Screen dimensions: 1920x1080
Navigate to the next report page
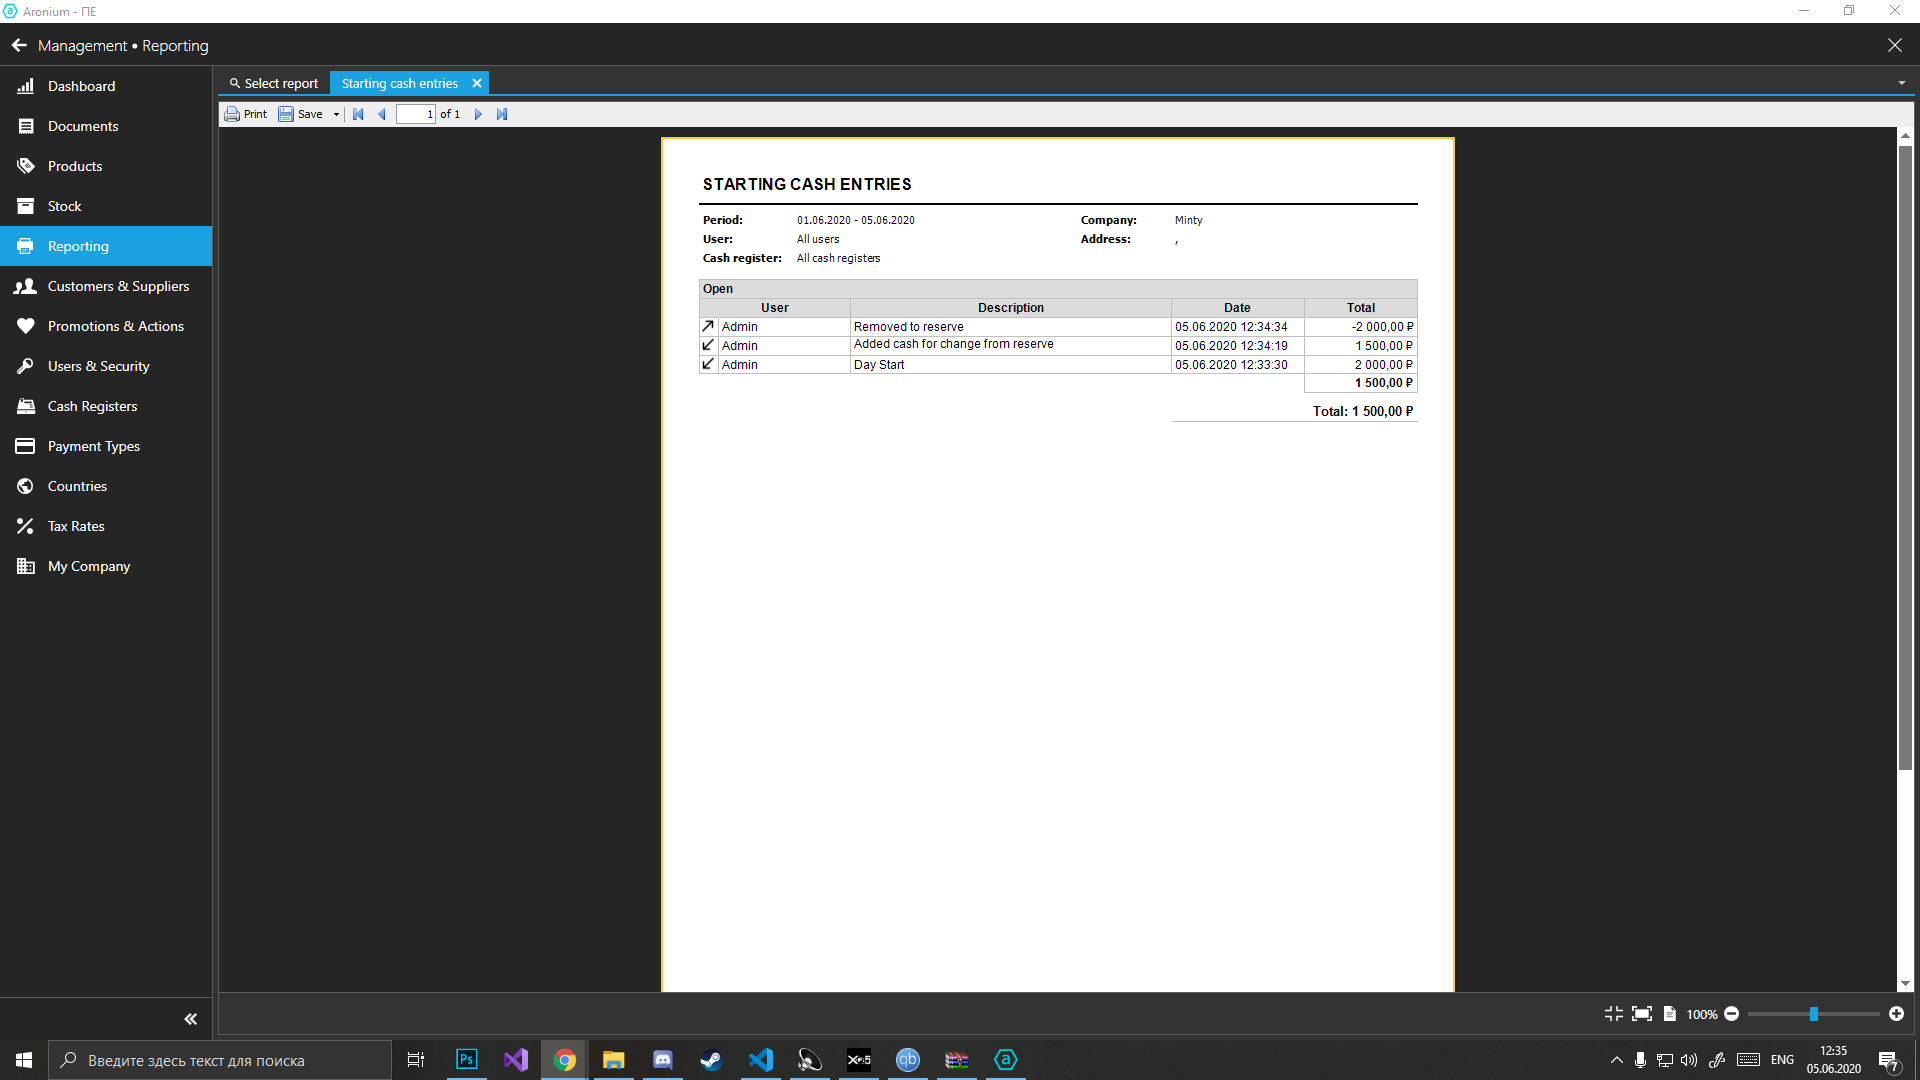pyautogui.click(x=478, y=114)
